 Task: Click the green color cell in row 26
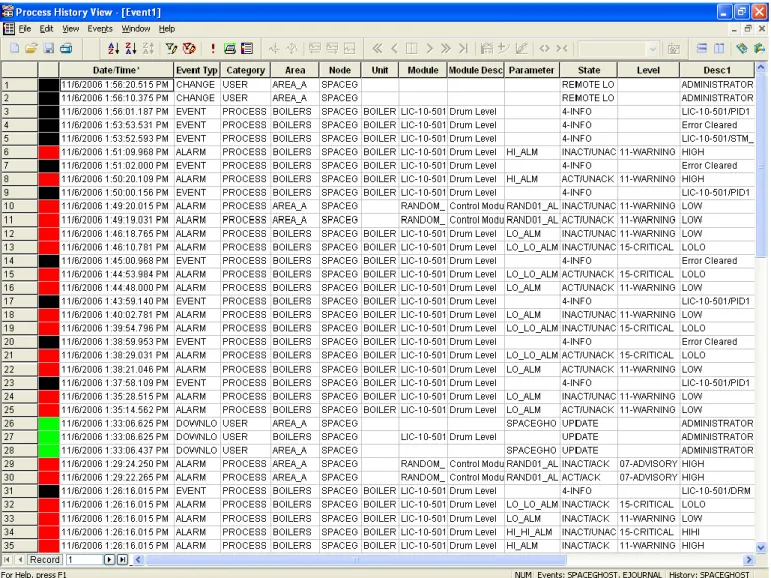pos(49,423)
